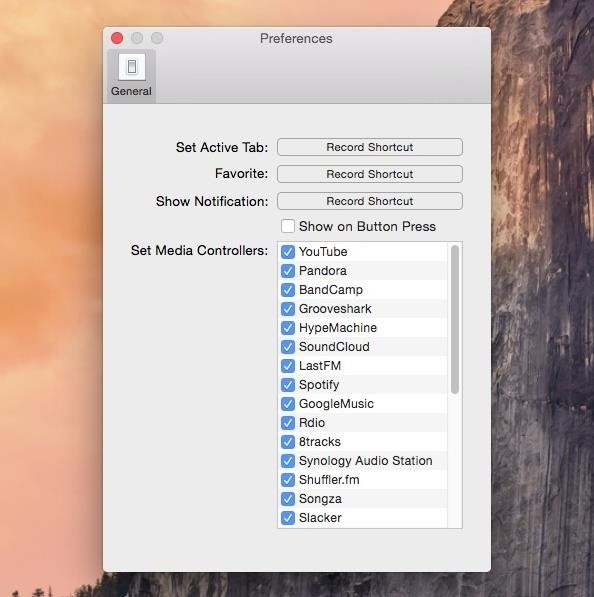Image resolution: width=594 pixels, height=597 pixels.
Task: Select the General tab label
Action: [x=131, y=91]
